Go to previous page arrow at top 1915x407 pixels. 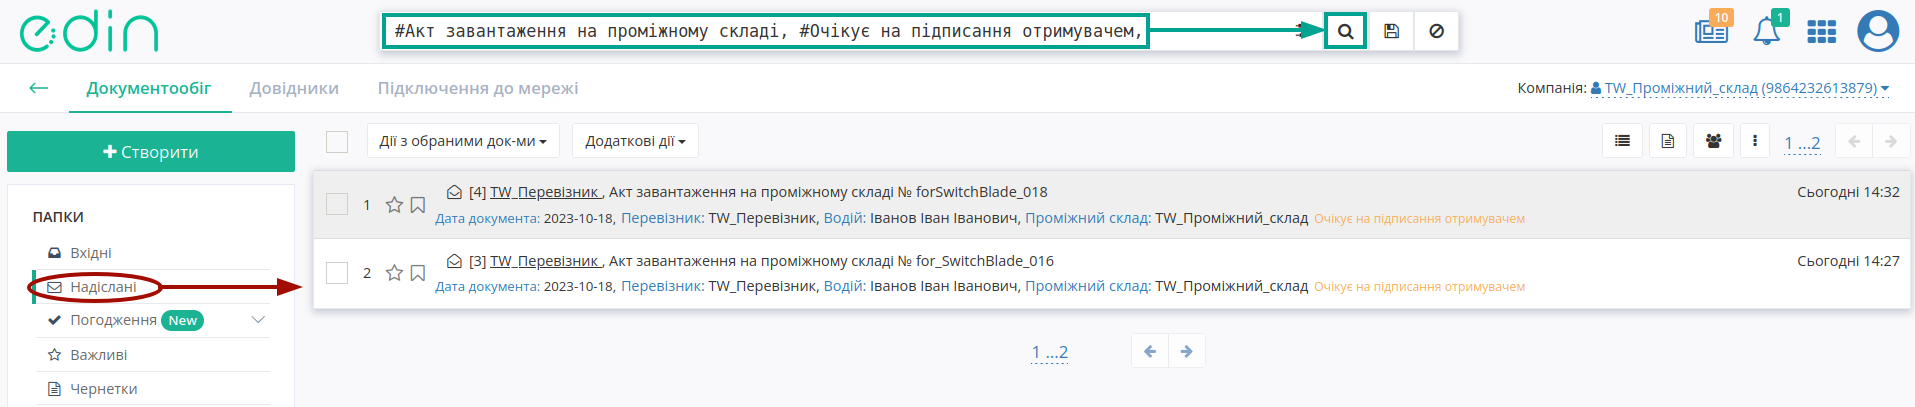click(x=1854, y=141)
